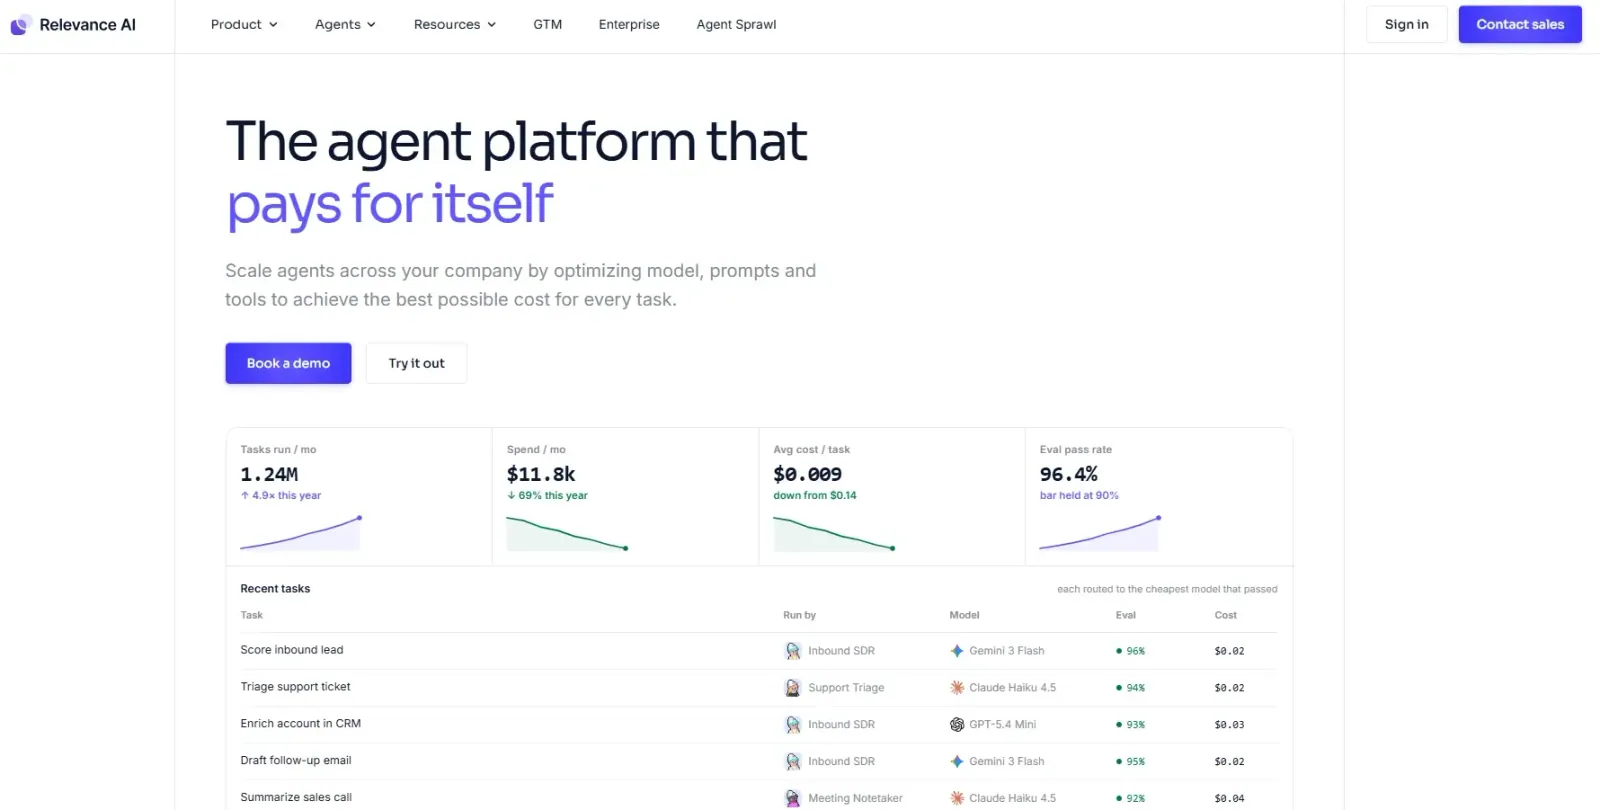Select the 'Triage support ticket' task

click(295, 687)
